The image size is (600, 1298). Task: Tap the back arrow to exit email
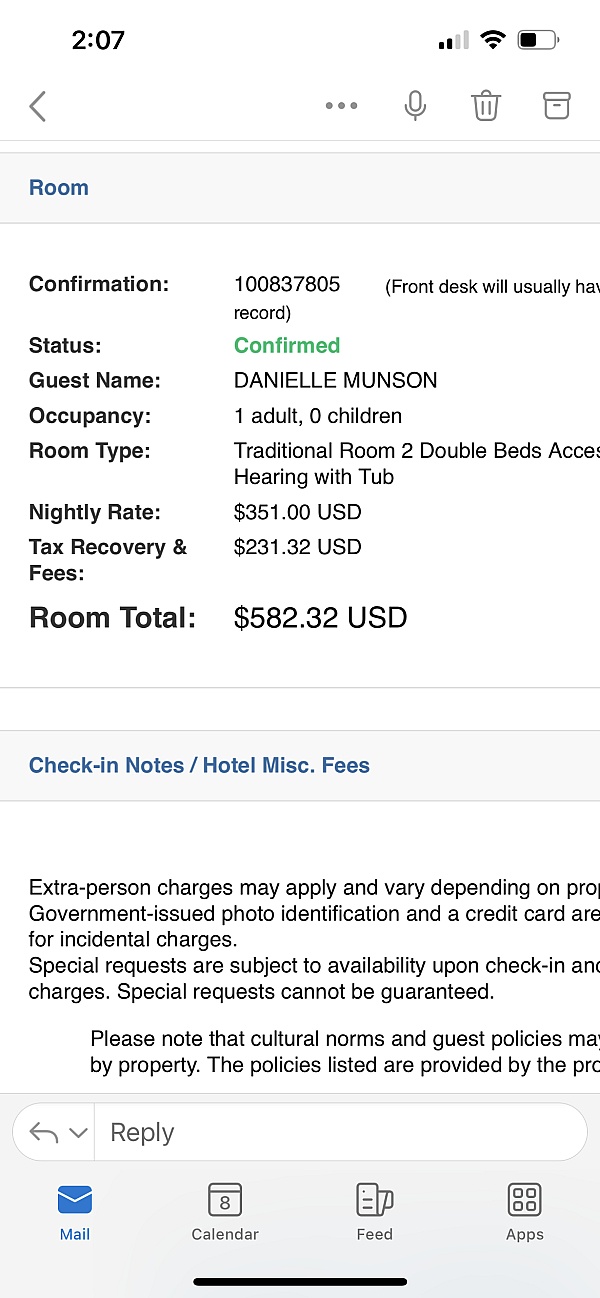point(38,106)
